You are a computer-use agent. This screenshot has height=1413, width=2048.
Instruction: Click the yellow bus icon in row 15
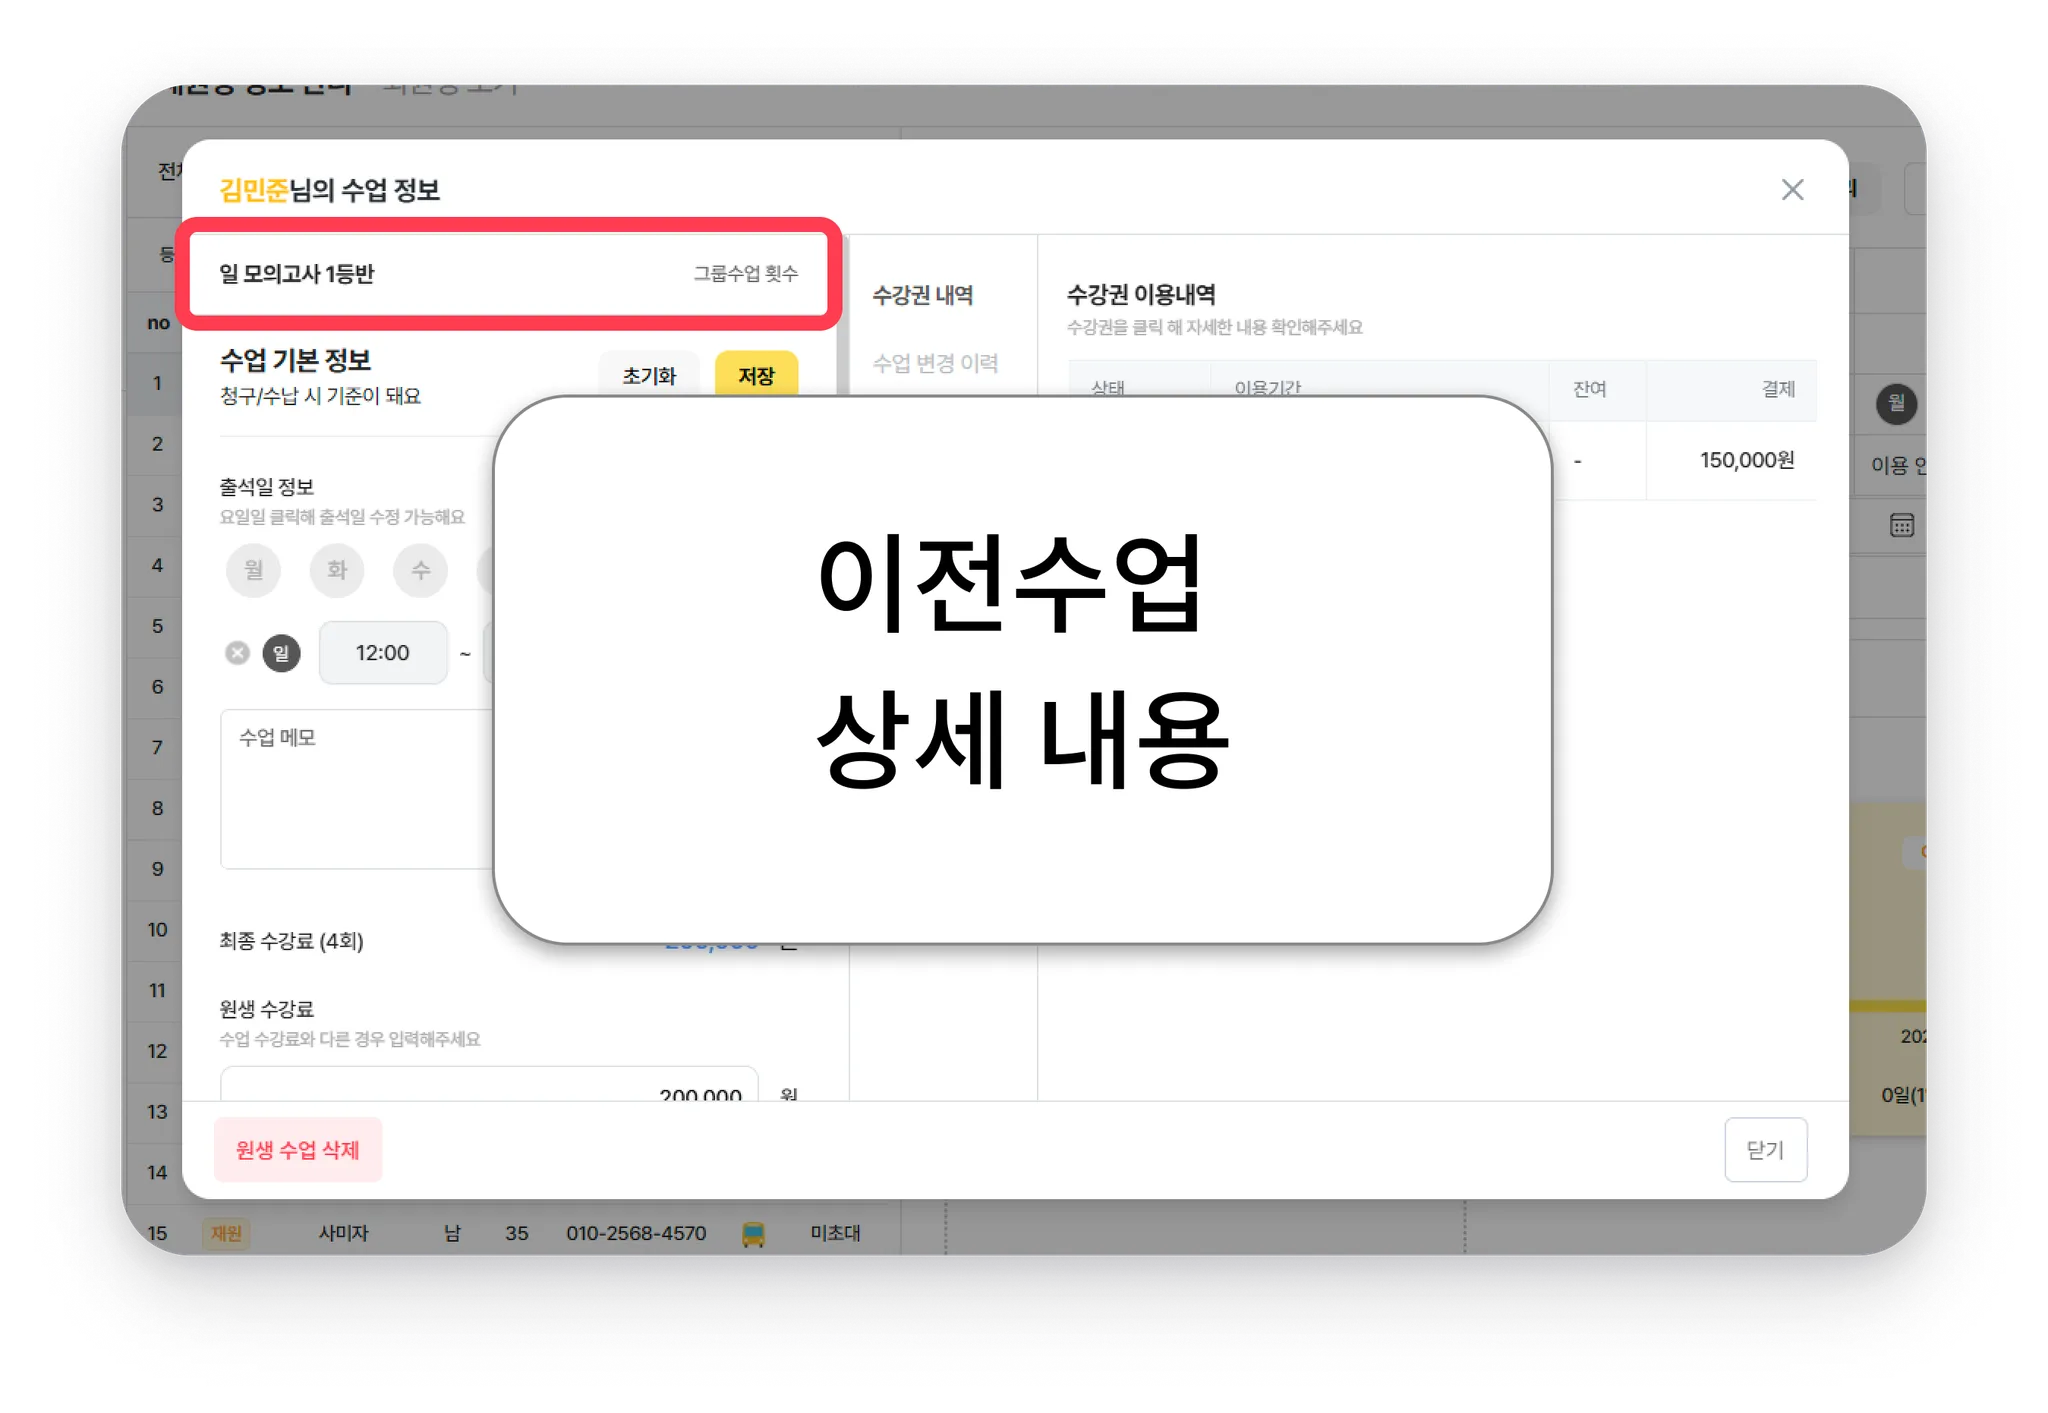pos(753,1234)
